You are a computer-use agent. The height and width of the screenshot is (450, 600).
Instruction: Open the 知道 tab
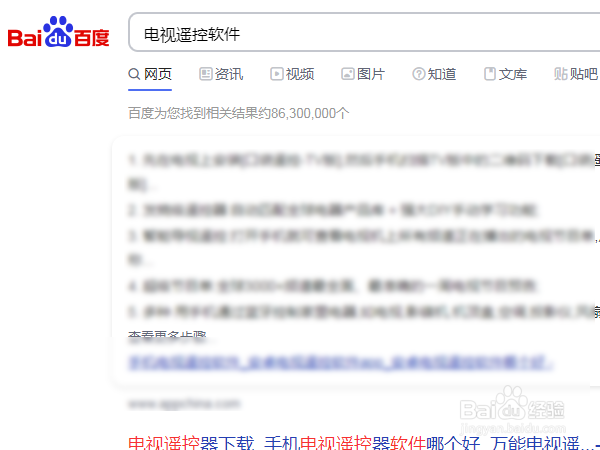(434, 74)
